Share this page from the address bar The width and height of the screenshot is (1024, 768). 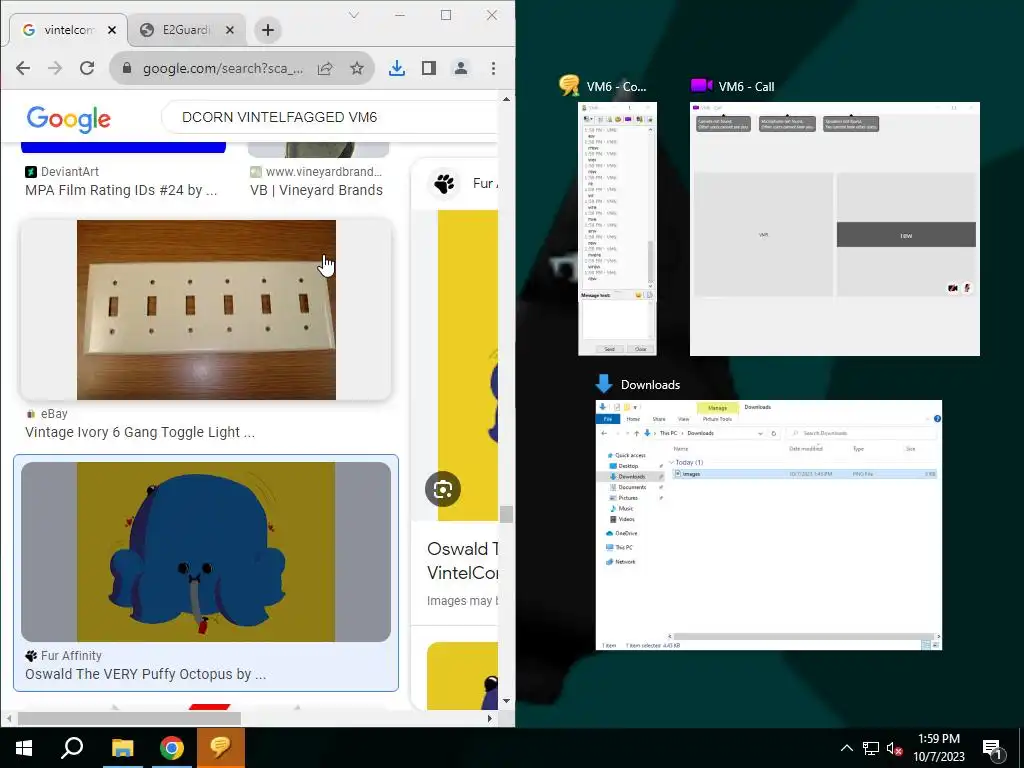pyautogui.click(x=325, y=68)
